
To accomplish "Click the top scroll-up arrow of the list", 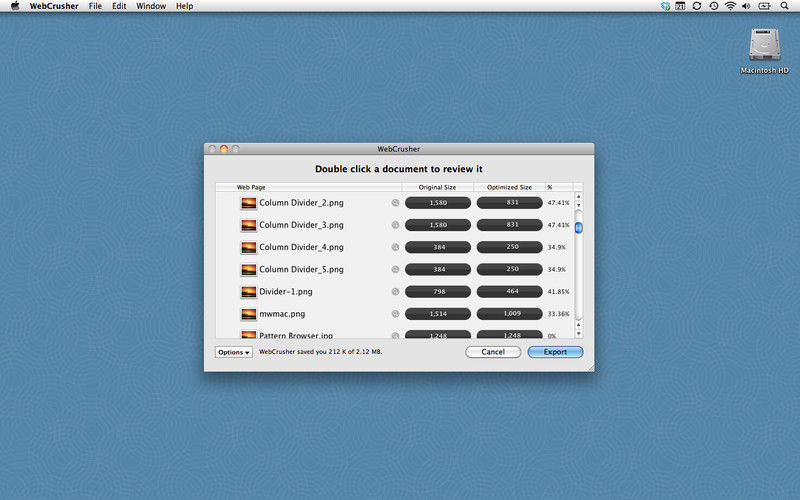I will [579, 196].
